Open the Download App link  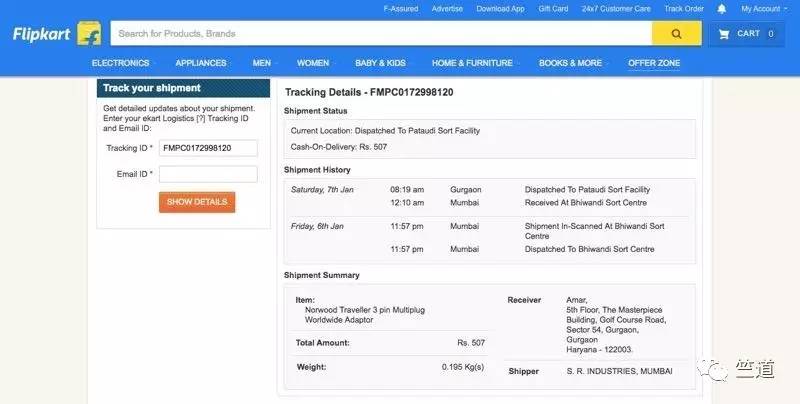pyautogui.click(x=501, y=9)
